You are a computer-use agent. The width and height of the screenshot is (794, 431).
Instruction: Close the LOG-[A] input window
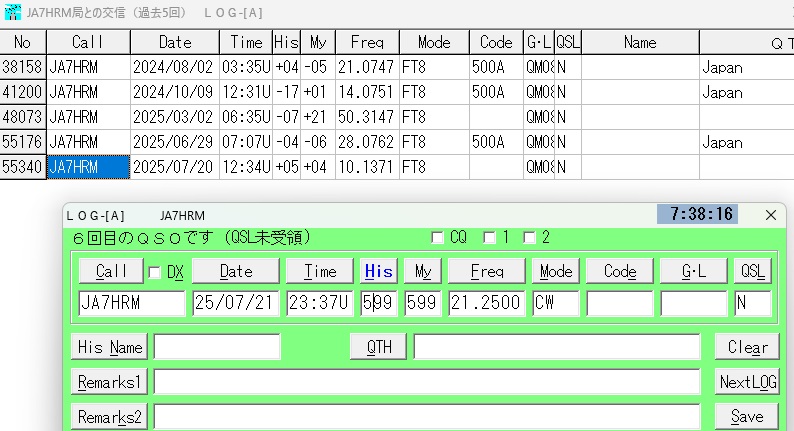[x=770, y=215]
